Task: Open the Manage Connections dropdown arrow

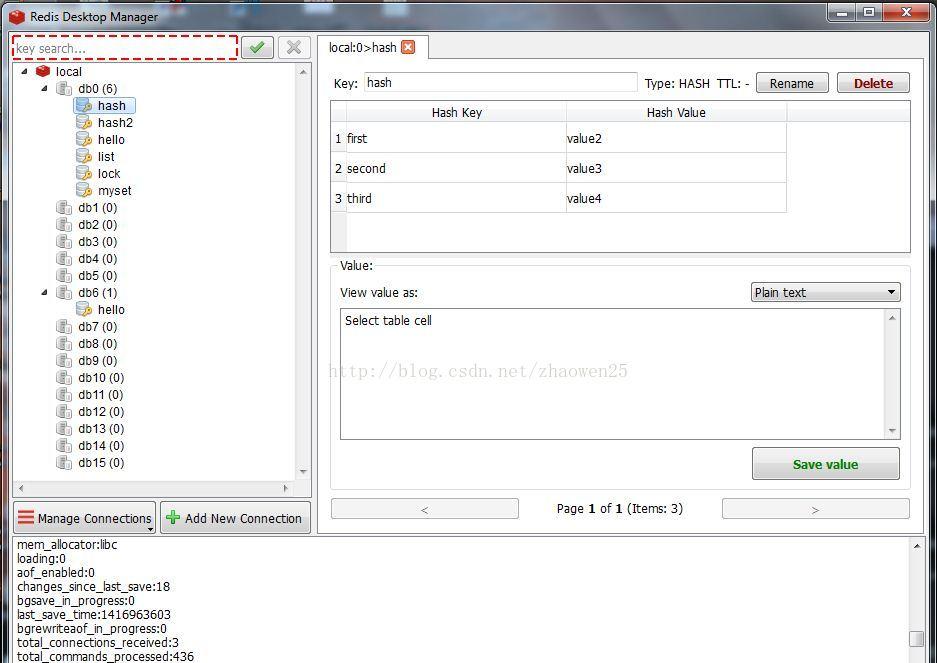Action: (x=151, y=530)
